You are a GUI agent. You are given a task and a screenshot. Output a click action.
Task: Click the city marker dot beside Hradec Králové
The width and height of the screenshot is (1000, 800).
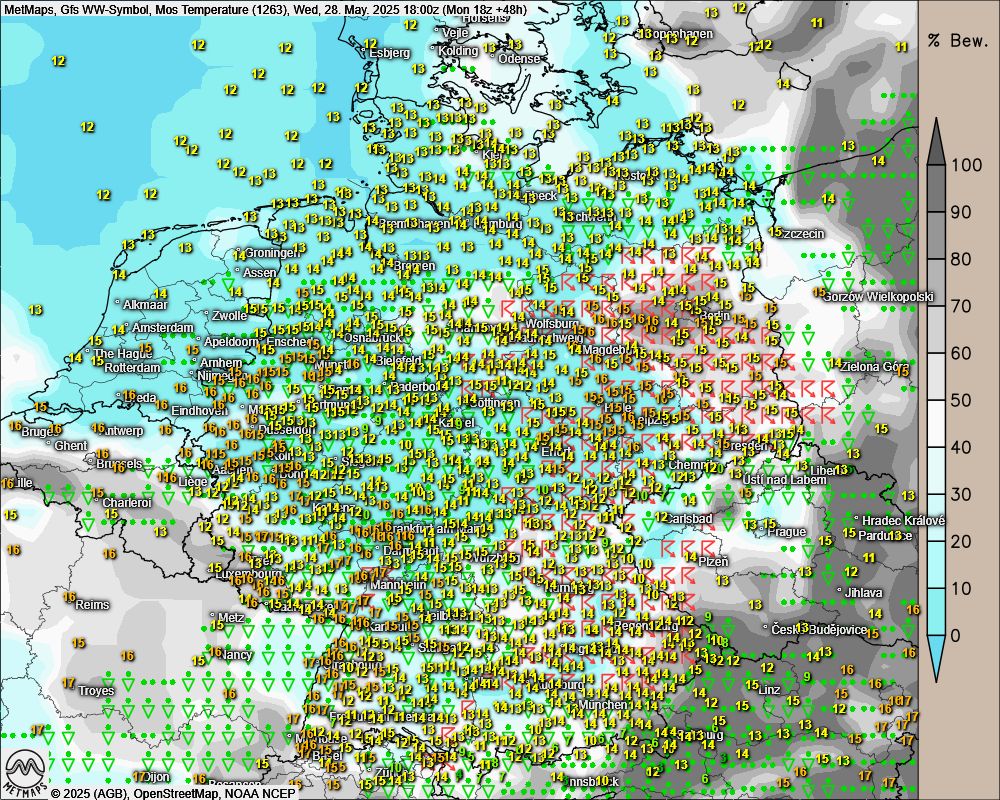[857, 518]
